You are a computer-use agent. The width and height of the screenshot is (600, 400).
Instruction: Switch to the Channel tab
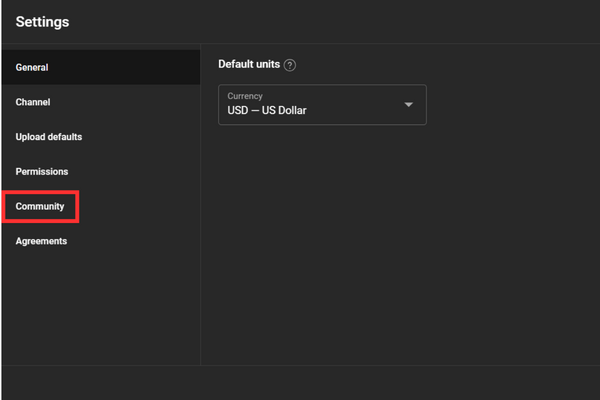click(x=33, y=102)
